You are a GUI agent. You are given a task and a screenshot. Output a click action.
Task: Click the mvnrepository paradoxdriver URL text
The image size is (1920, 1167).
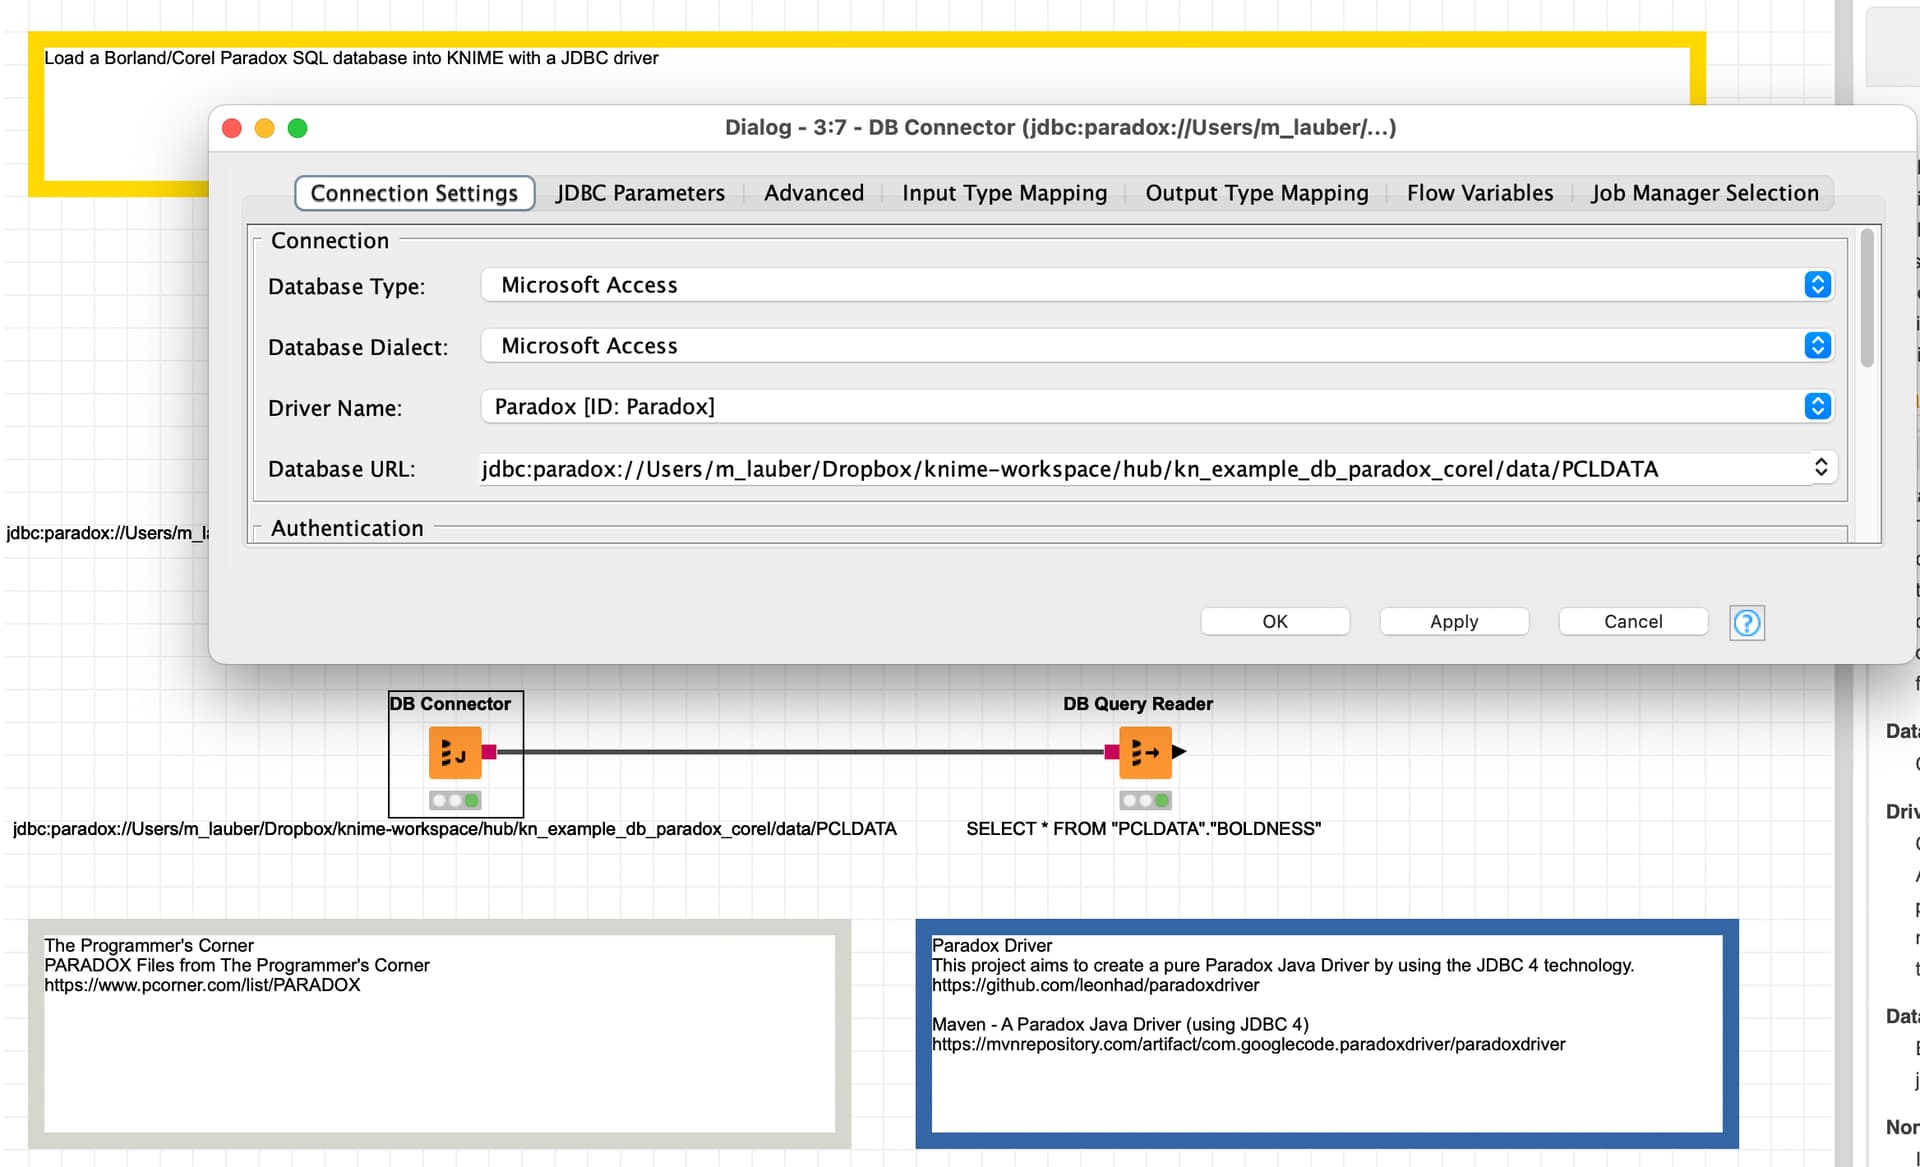click(1248, 1044)
